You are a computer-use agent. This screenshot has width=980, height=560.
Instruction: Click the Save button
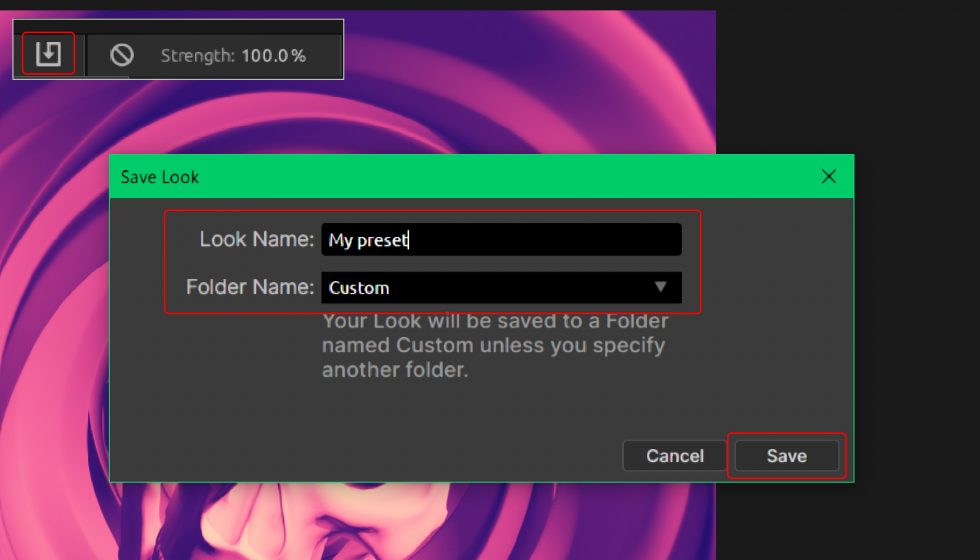[x=787, y=456]
